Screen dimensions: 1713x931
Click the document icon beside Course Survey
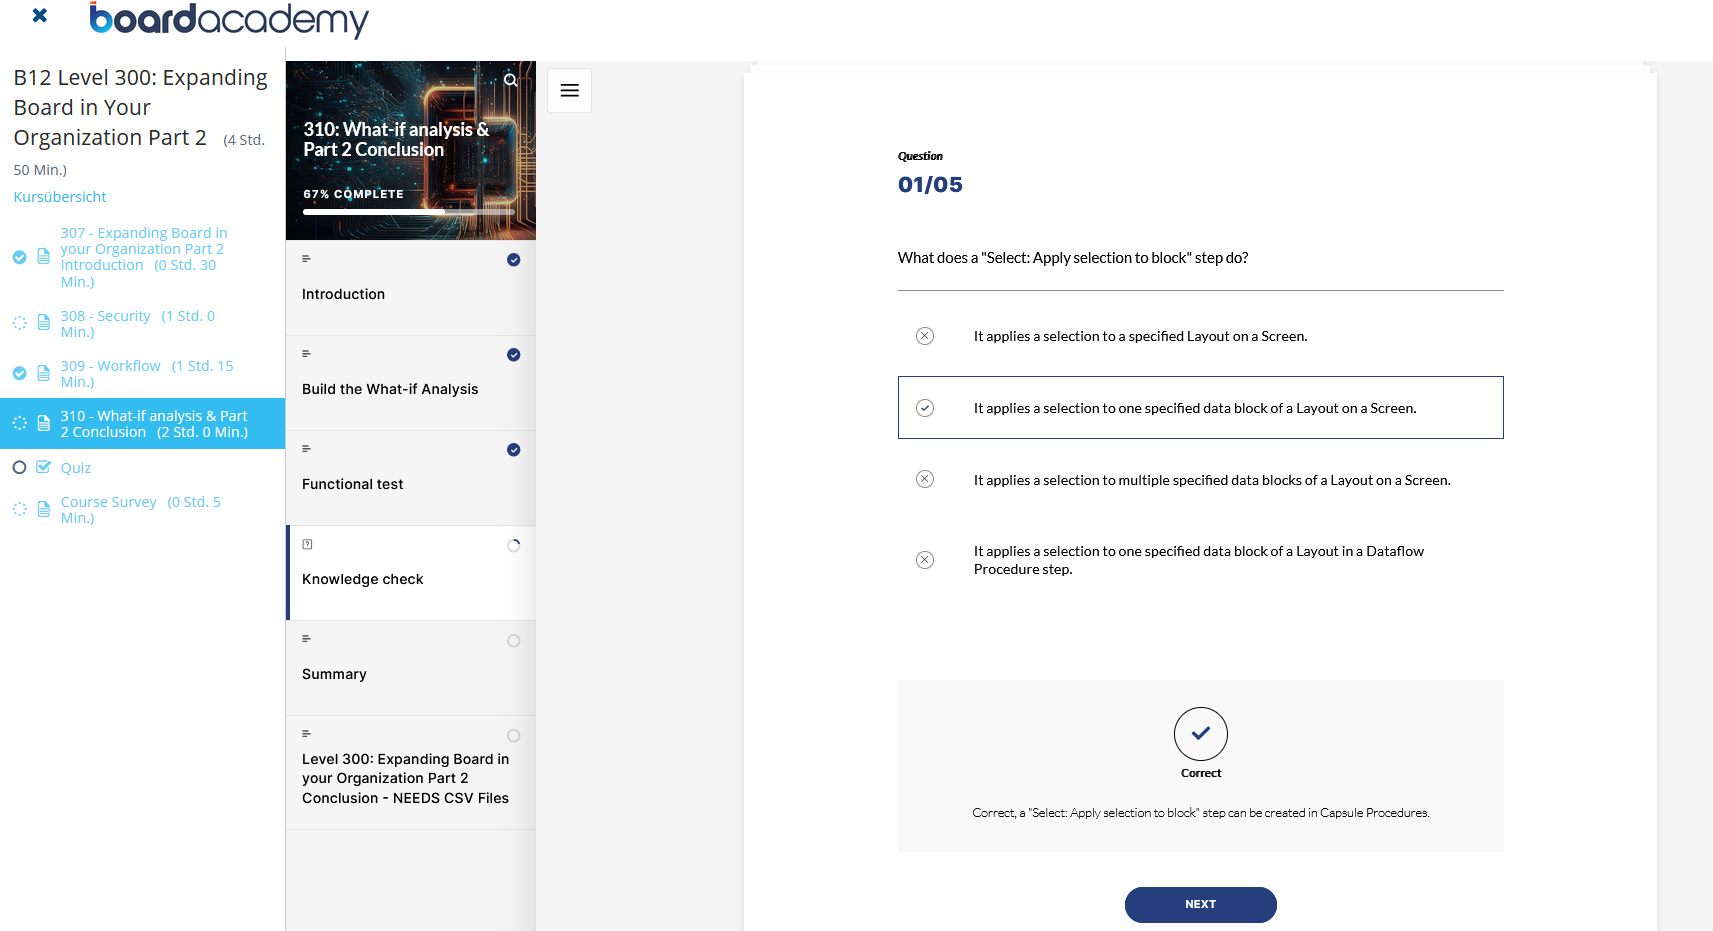pyautogui.click(x=43, y=509)
